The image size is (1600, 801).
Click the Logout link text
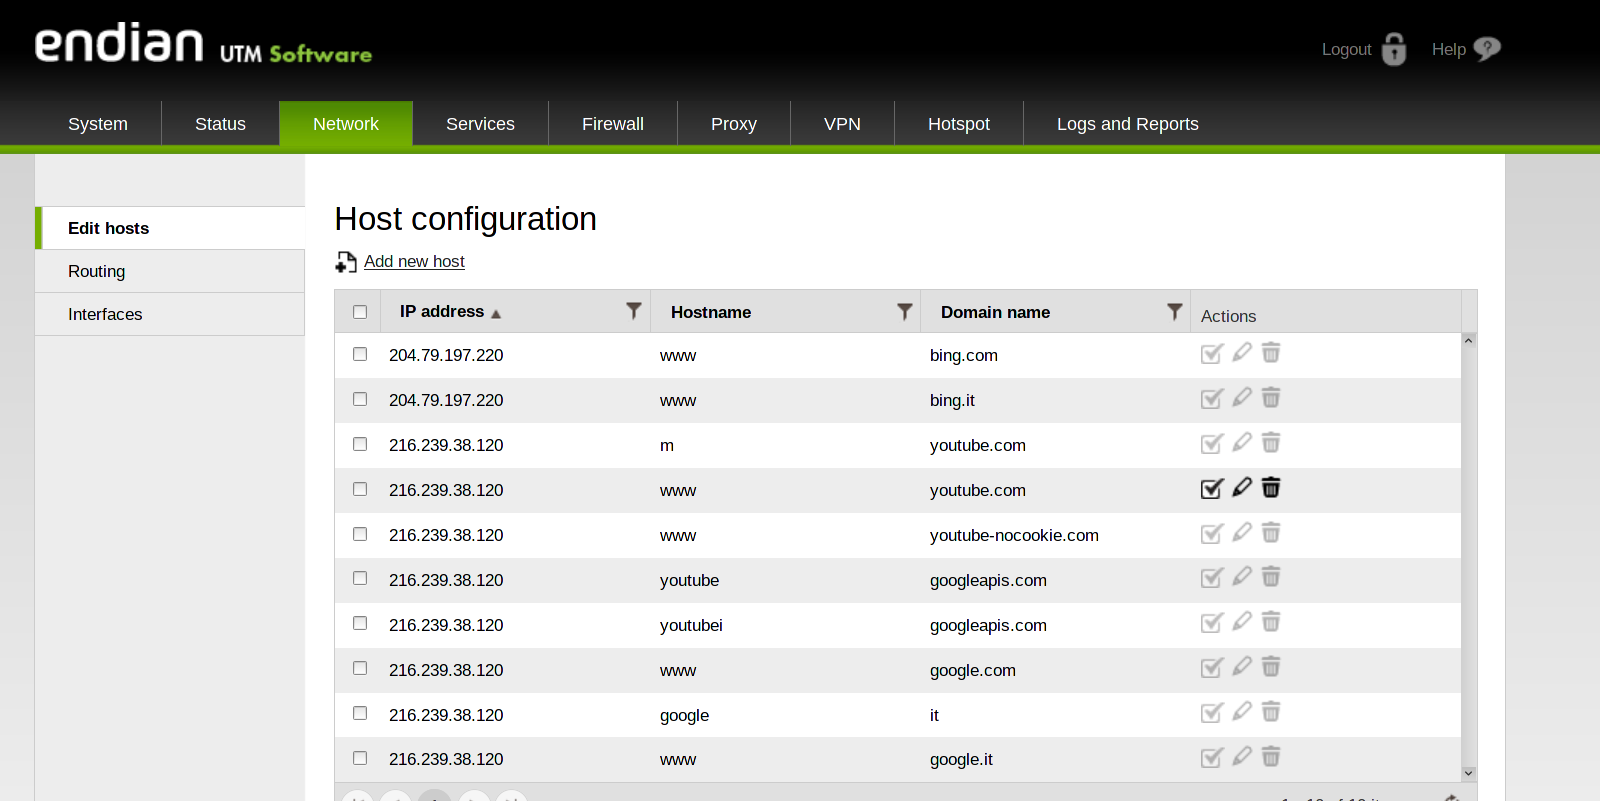click(1346, 49)
